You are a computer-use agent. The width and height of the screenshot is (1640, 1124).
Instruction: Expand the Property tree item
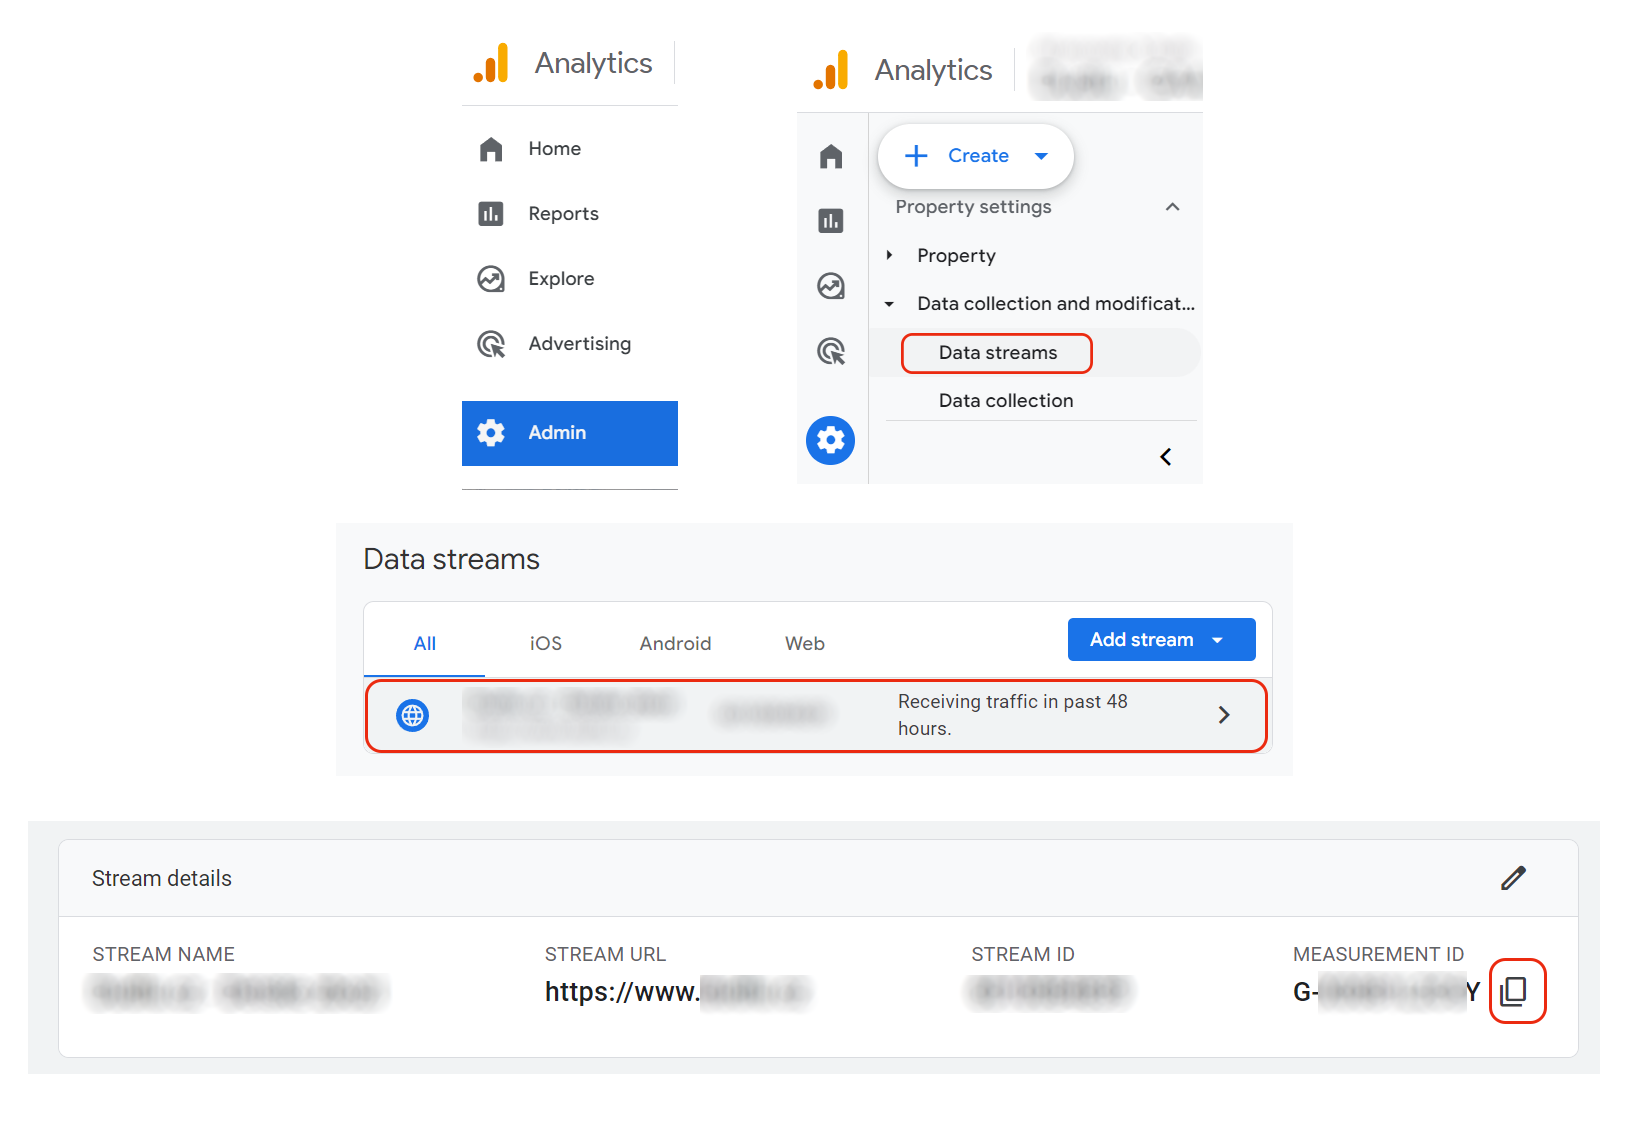(x=889, y=256)
